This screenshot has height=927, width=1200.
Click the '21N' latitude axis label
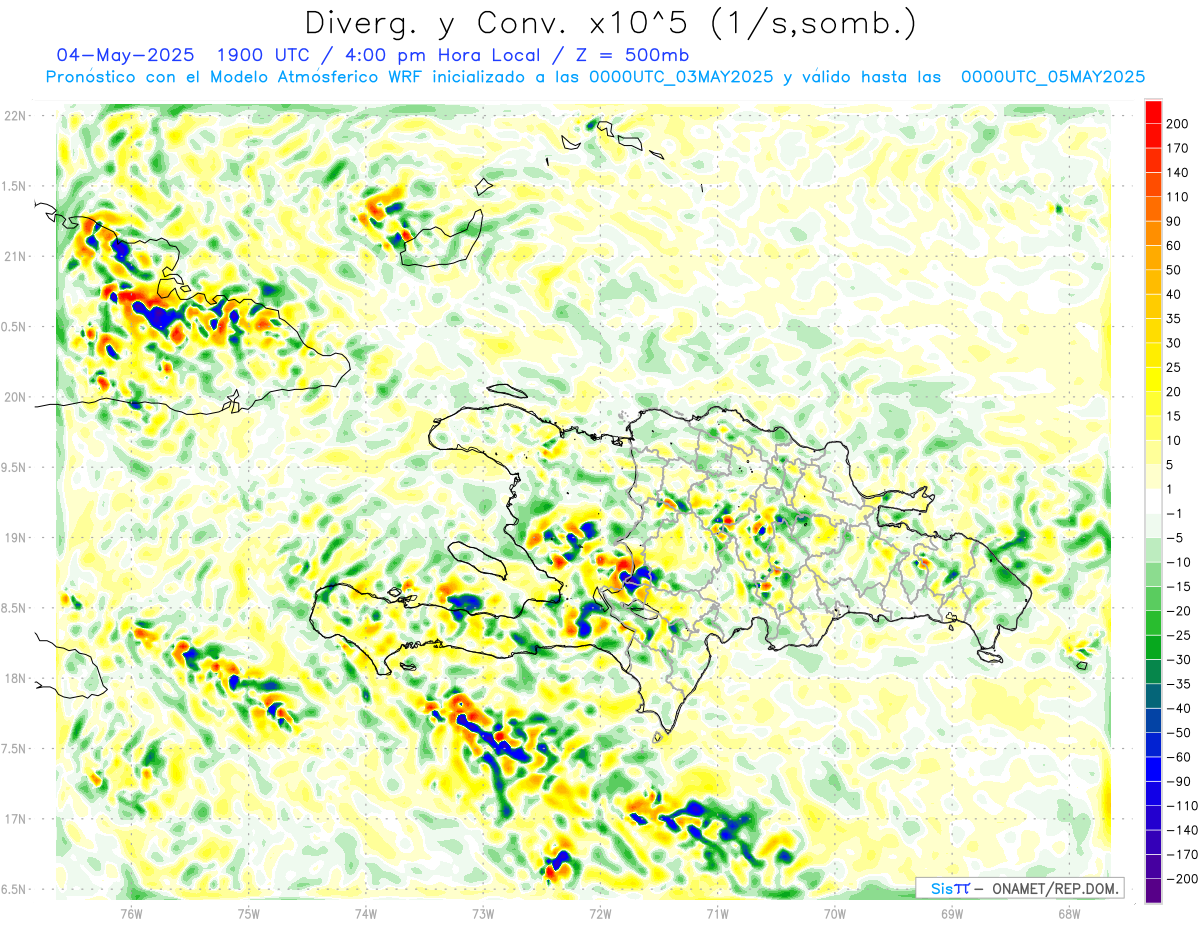pos(15,256)
